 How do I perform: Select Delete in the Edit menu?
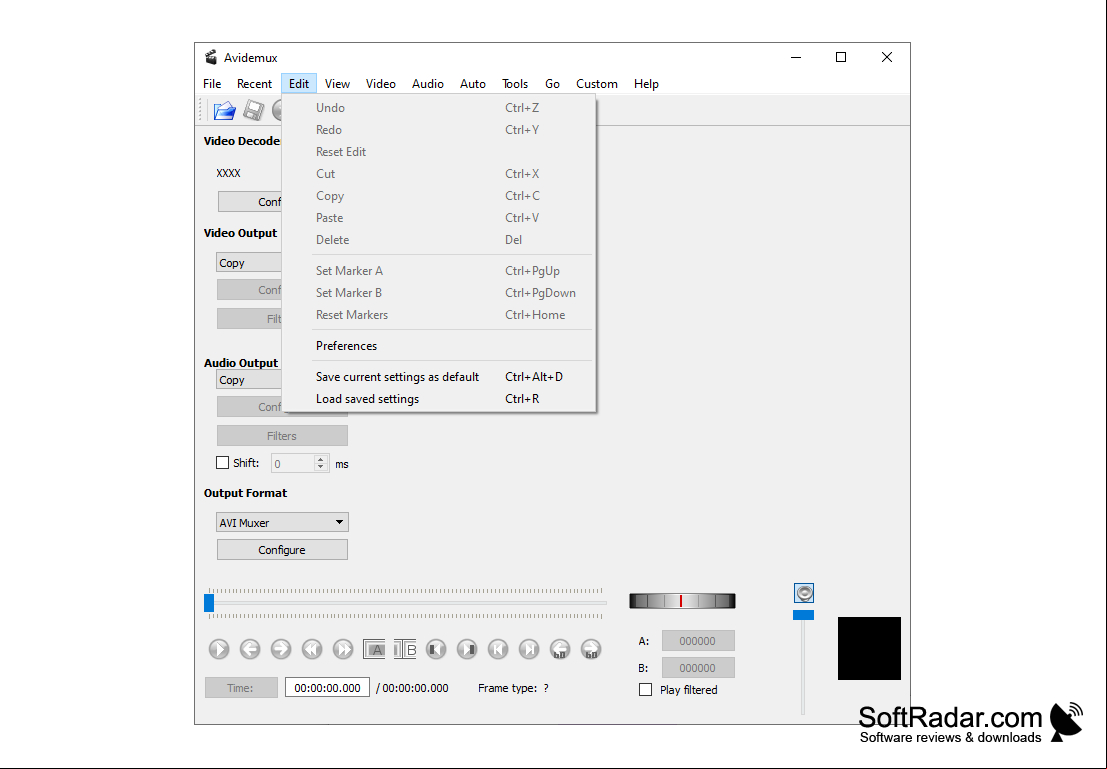(x=439, y=239)
